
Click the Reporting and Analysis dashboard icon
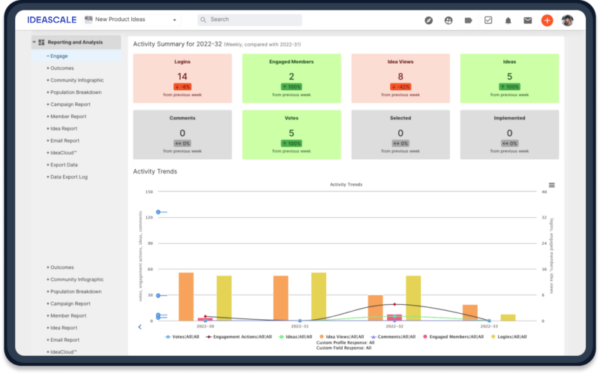point(42,42)
